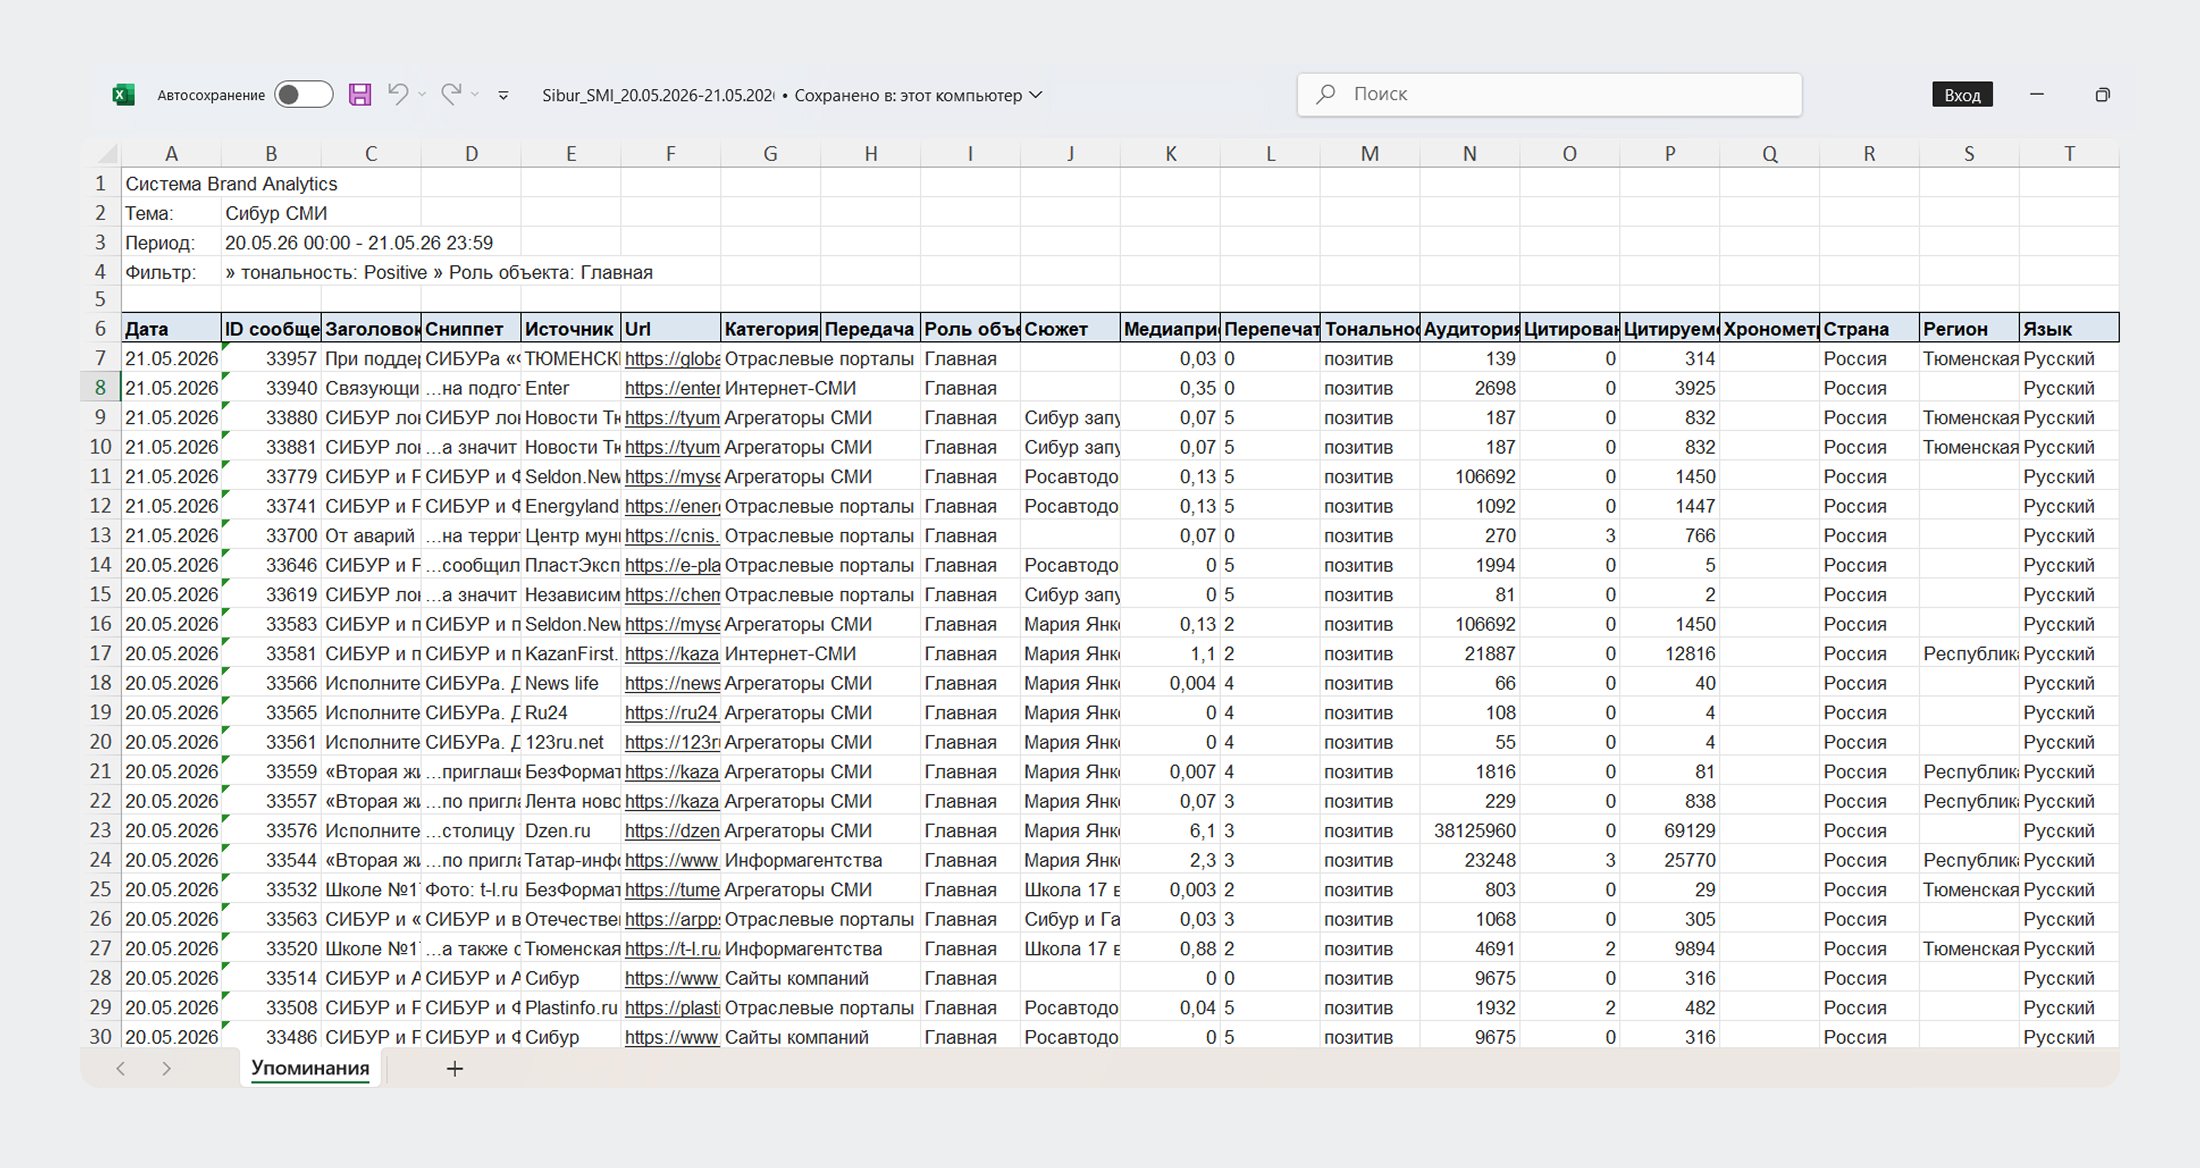
Task: Select column N header
Action: pyautogui.click(x=1470, y=154)
